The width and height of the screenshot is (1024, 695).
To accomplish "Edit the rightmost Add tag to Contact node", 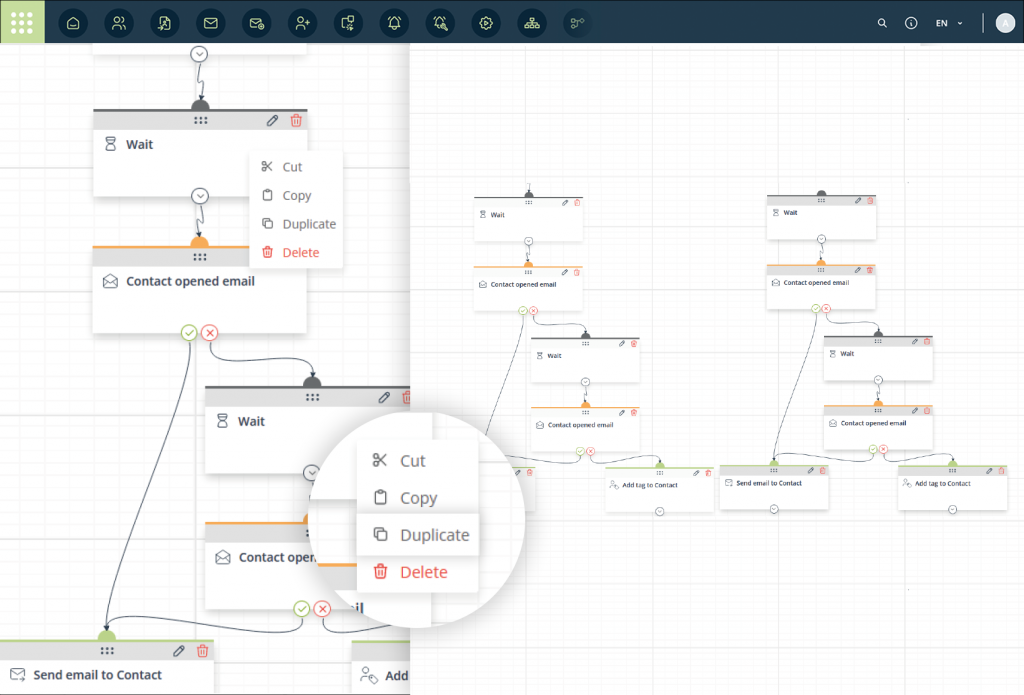I will click(x=989, y=471).
